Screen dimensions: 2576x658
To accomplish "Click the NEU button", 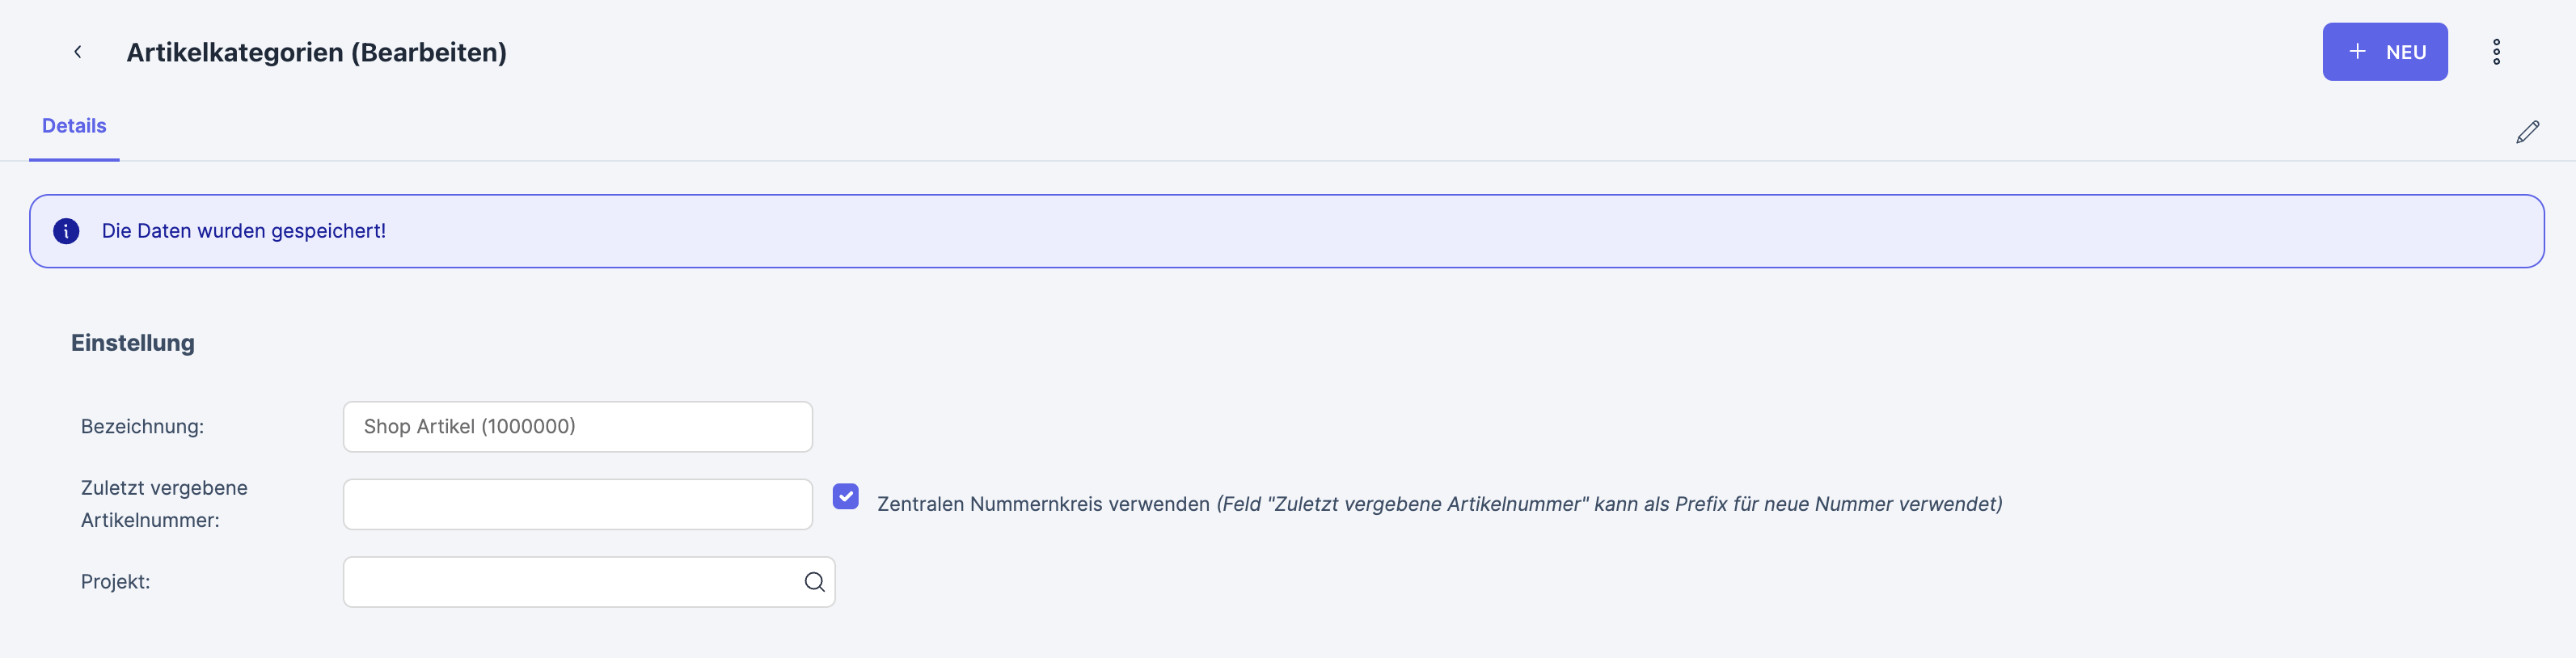I will 2384,52.
